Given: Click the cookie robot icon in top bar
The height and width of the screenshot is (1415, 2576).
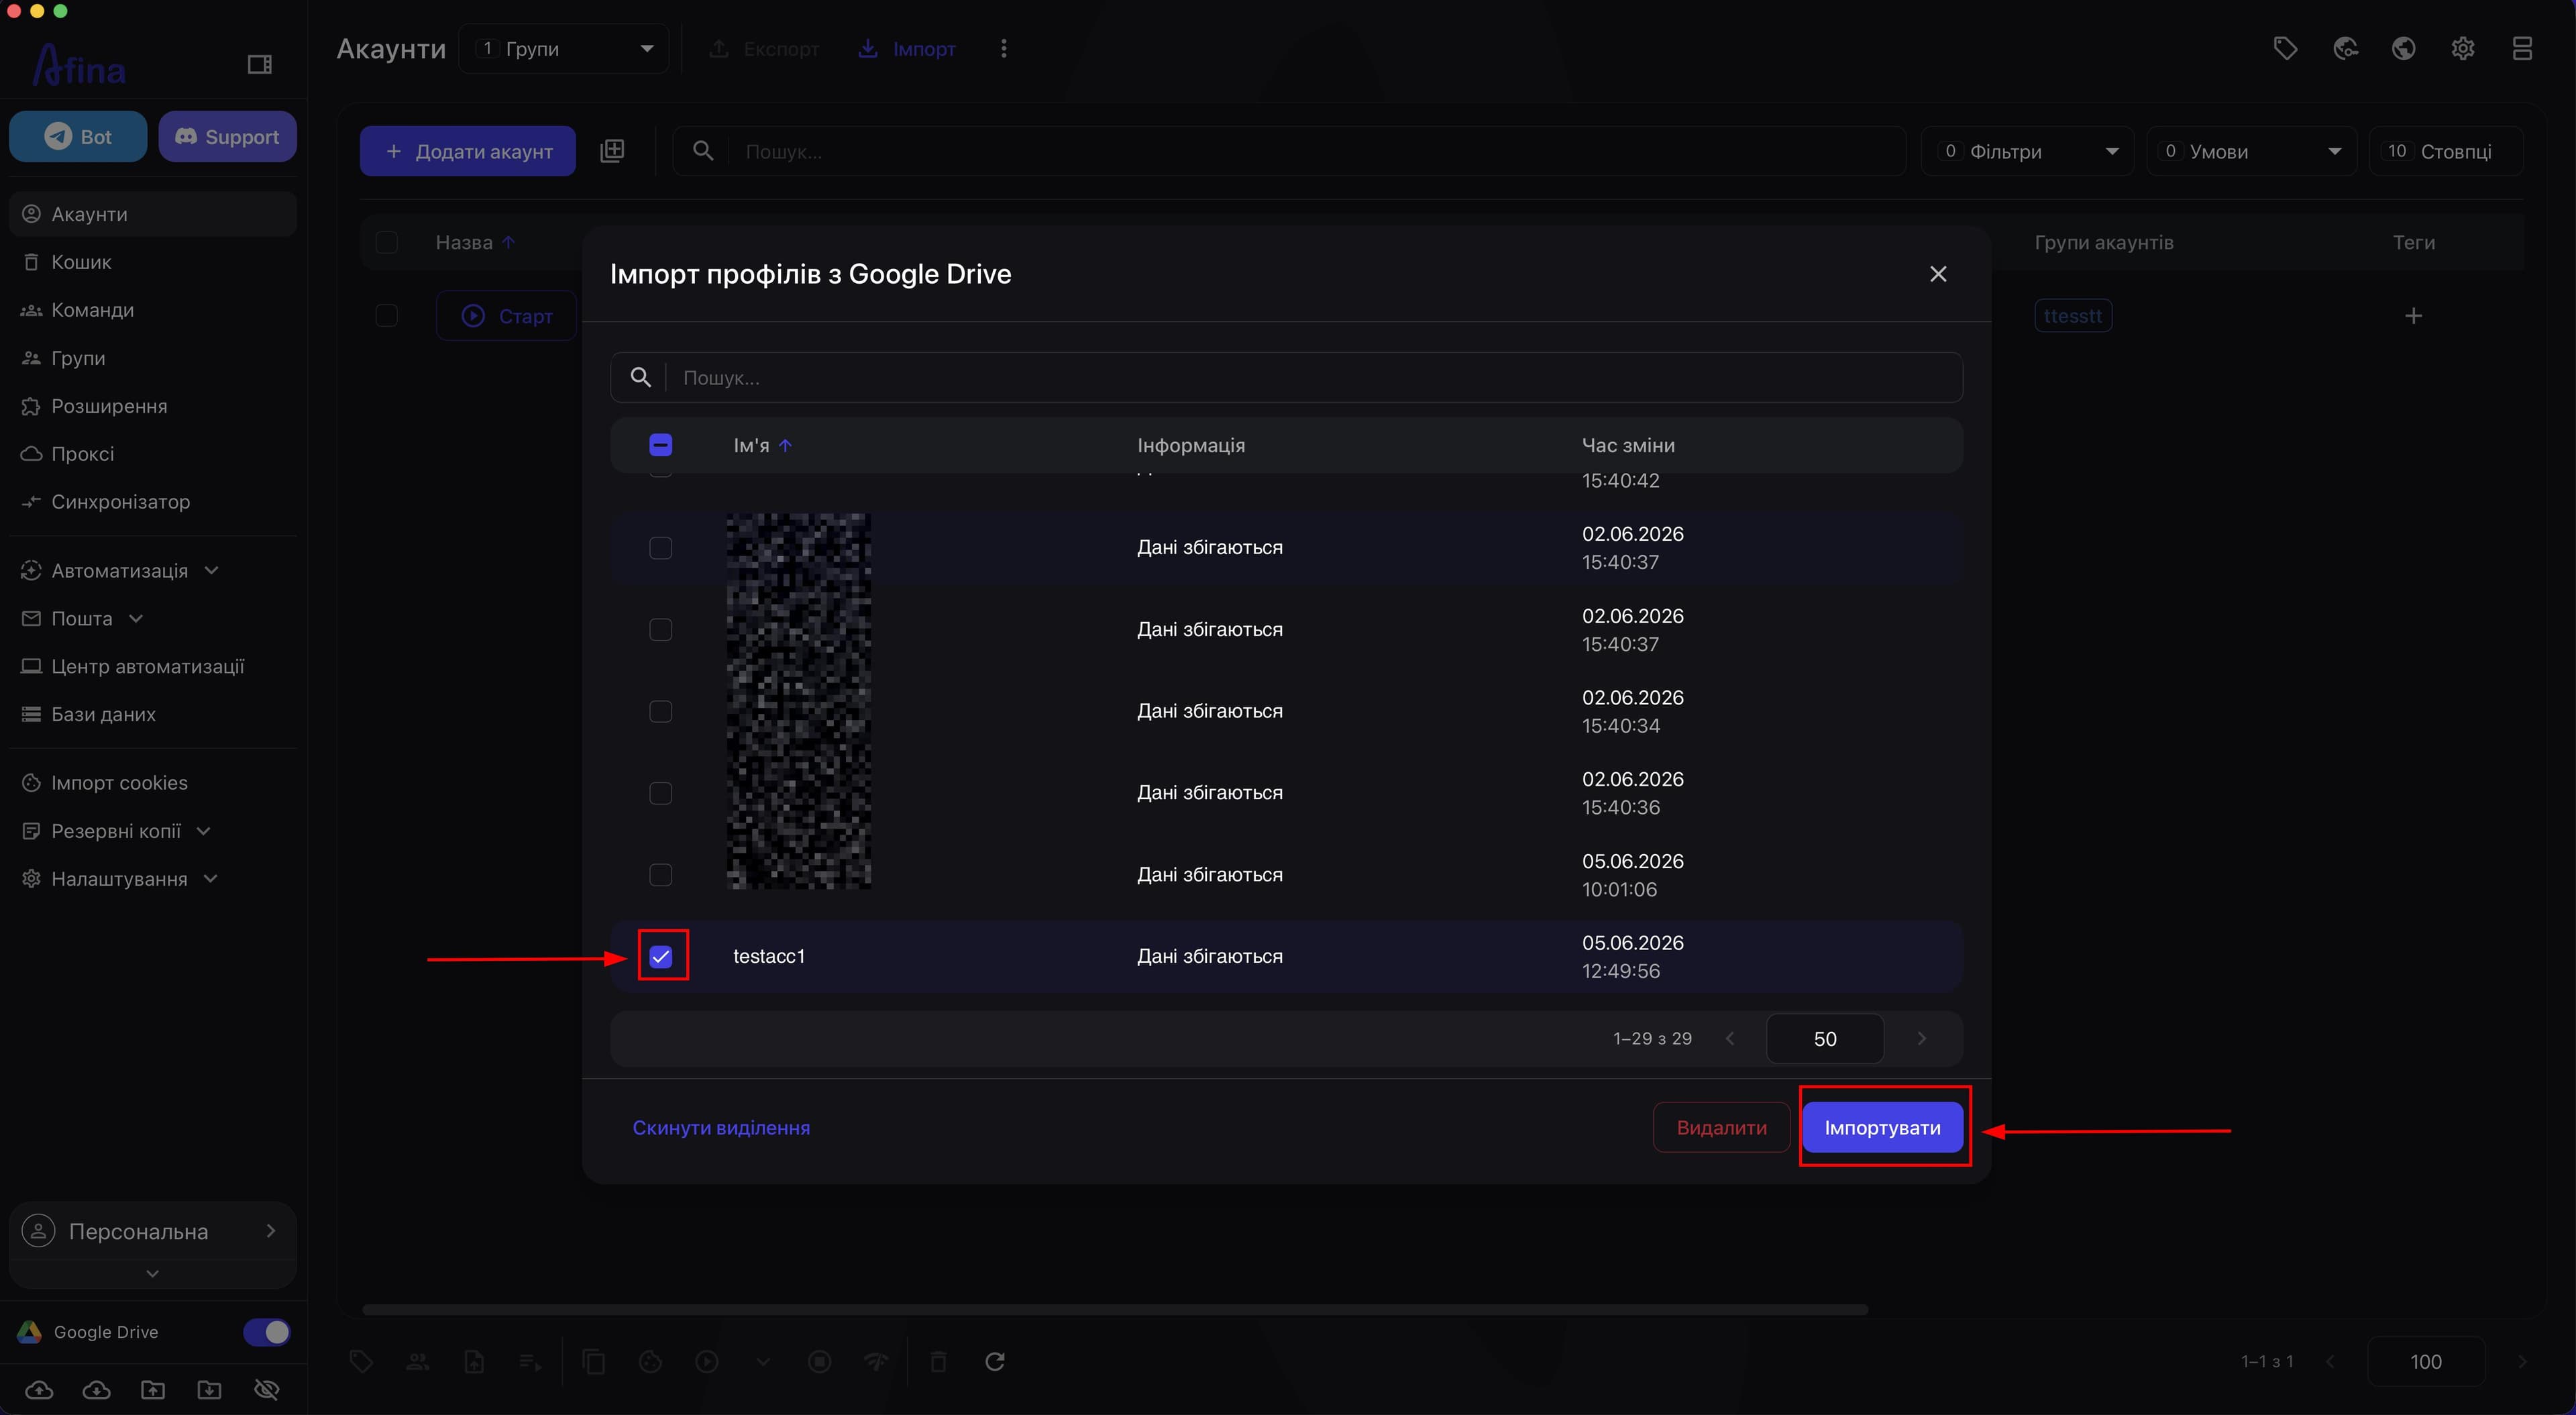Looking at the screenshot, I should point(2345,48).
